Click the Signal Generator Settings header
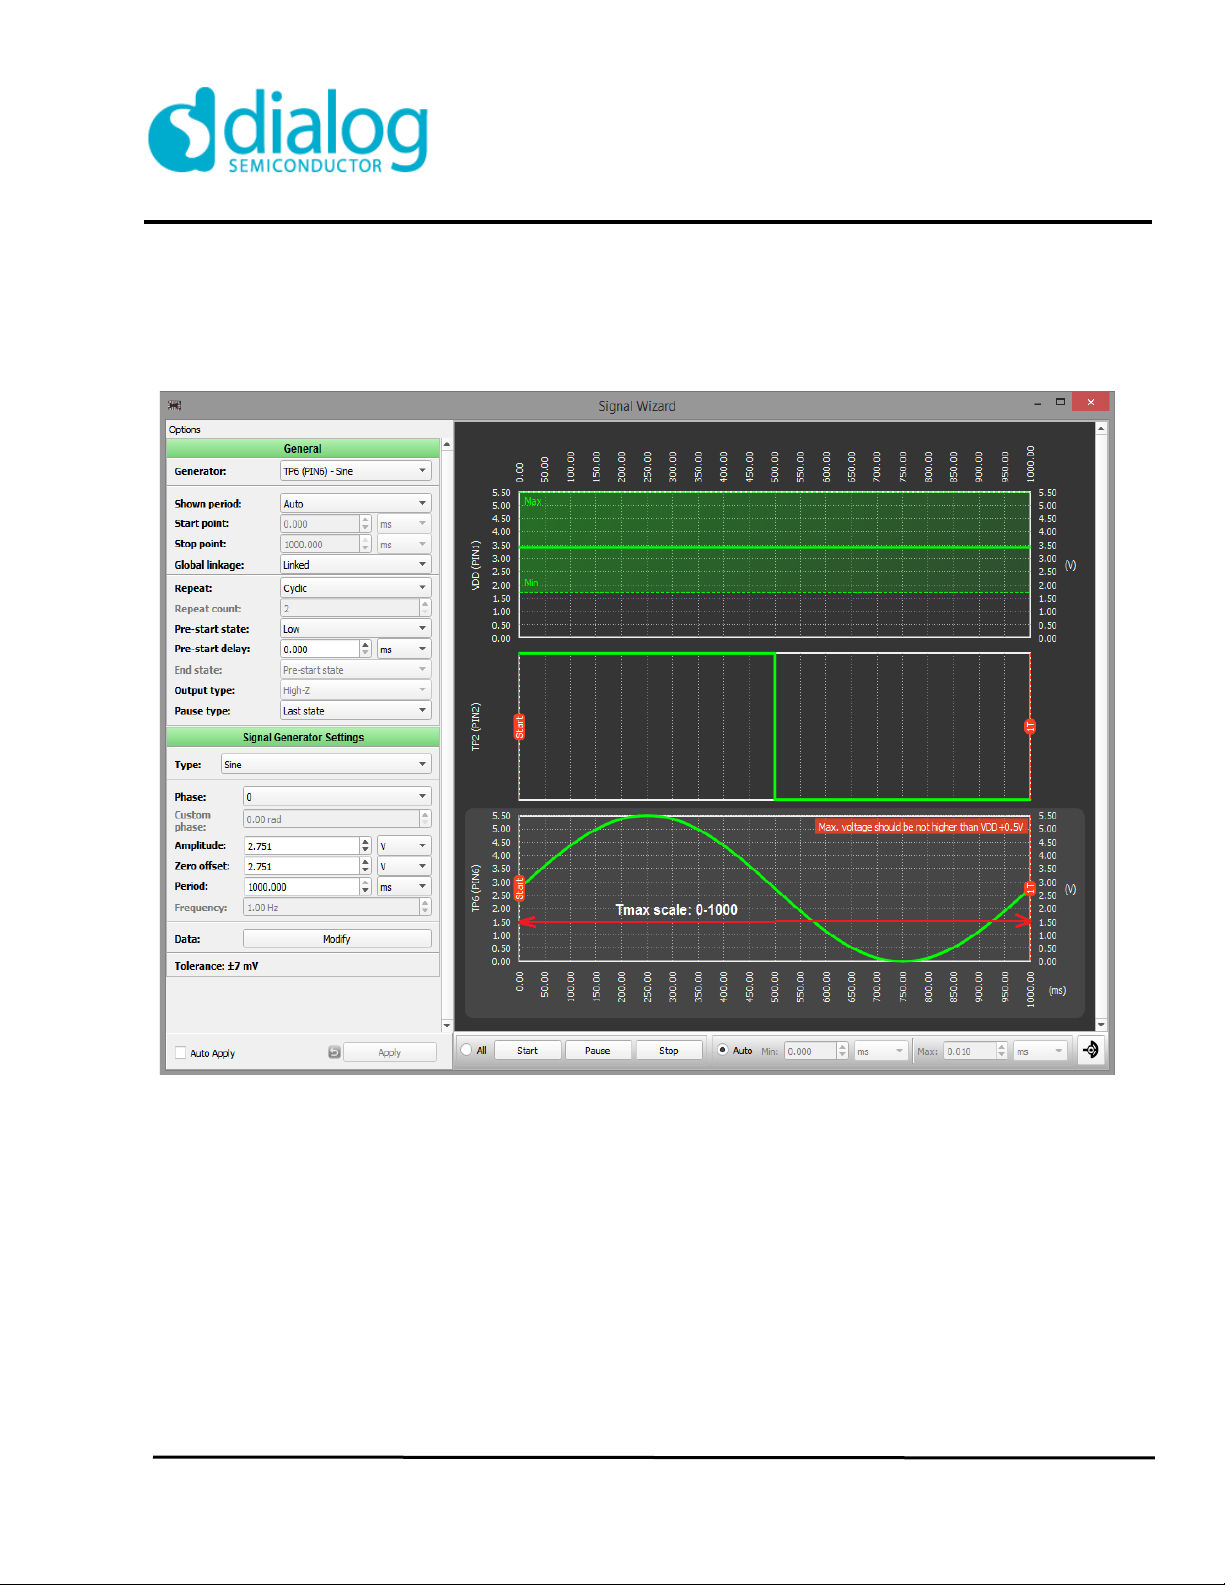The height and width of the screenshot is (1585, 1225). click(x=303, y=737)
